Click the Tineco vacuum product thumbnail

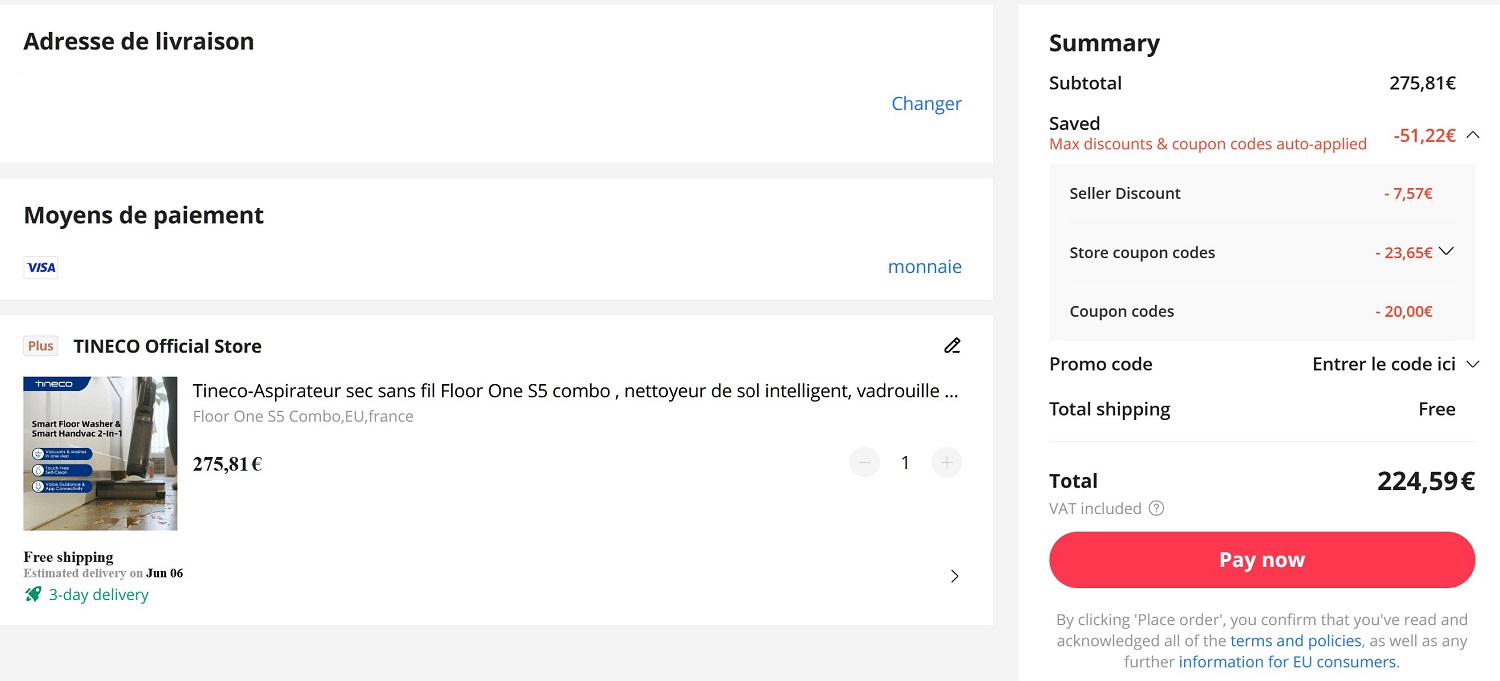(100, 453)
